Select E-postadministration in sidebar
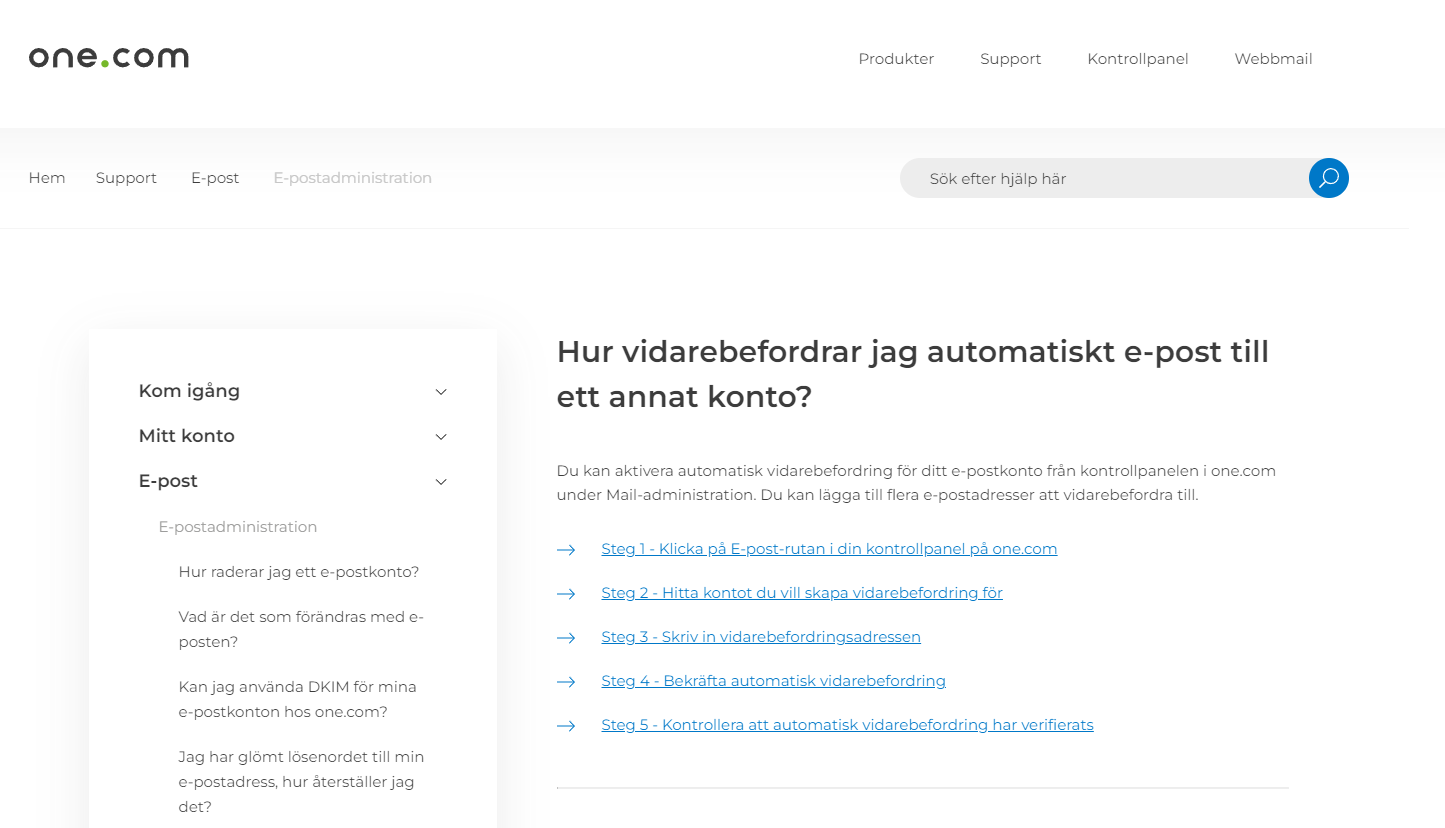1445x828 pixels. coord(238,527)
